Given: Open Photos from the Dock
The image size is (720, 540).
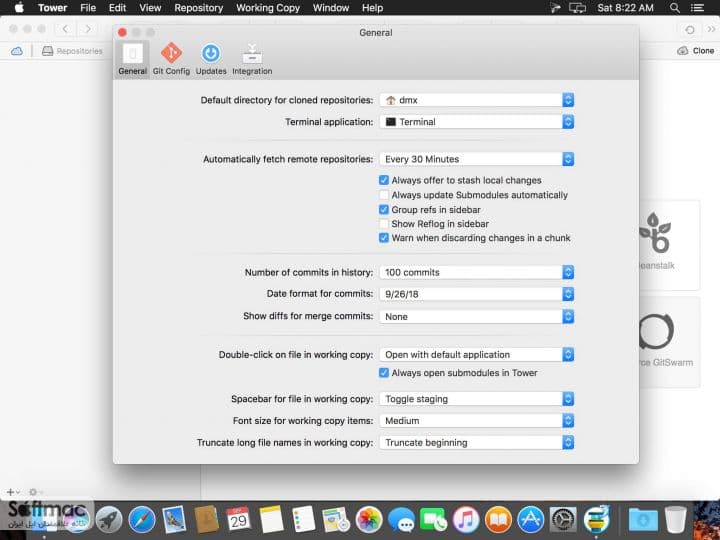Looking at the screenshot, I should pyautogui.click(x=369, y=519).
